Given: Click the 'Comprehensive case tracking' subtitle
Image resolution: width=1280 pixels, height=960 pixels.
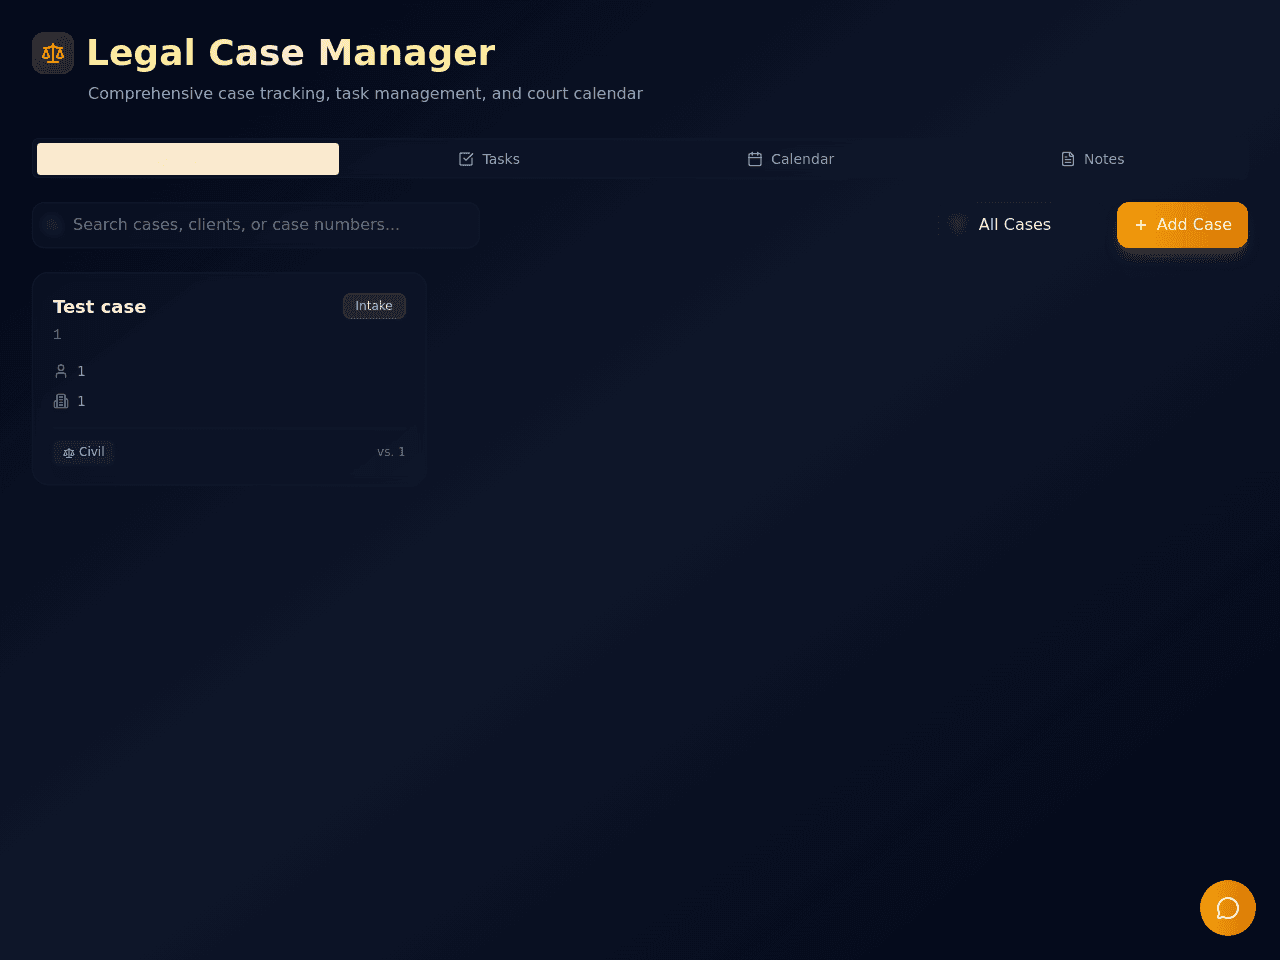Looking at the screenshot, I should click(x=365, y=93).
